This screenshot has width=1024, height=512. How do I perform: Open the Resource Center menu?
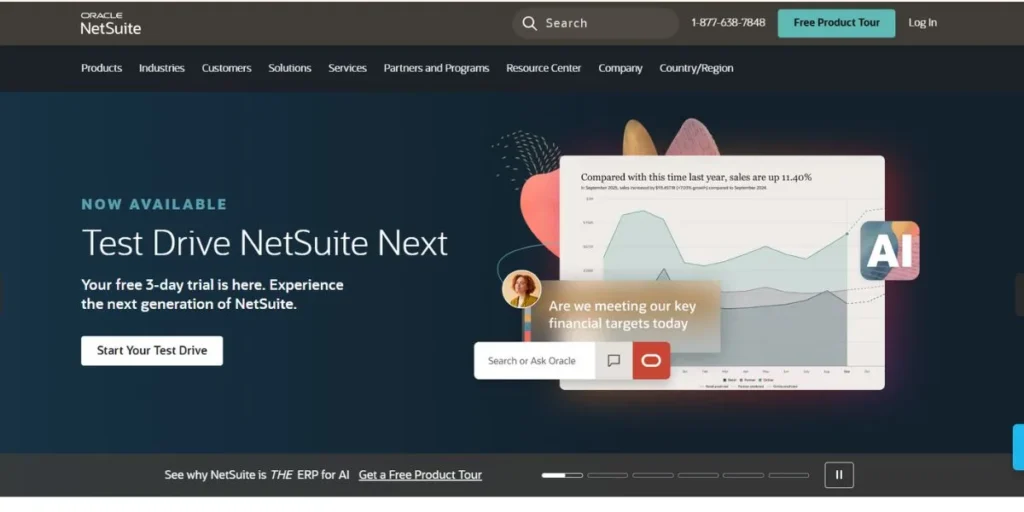coord(543,68)
